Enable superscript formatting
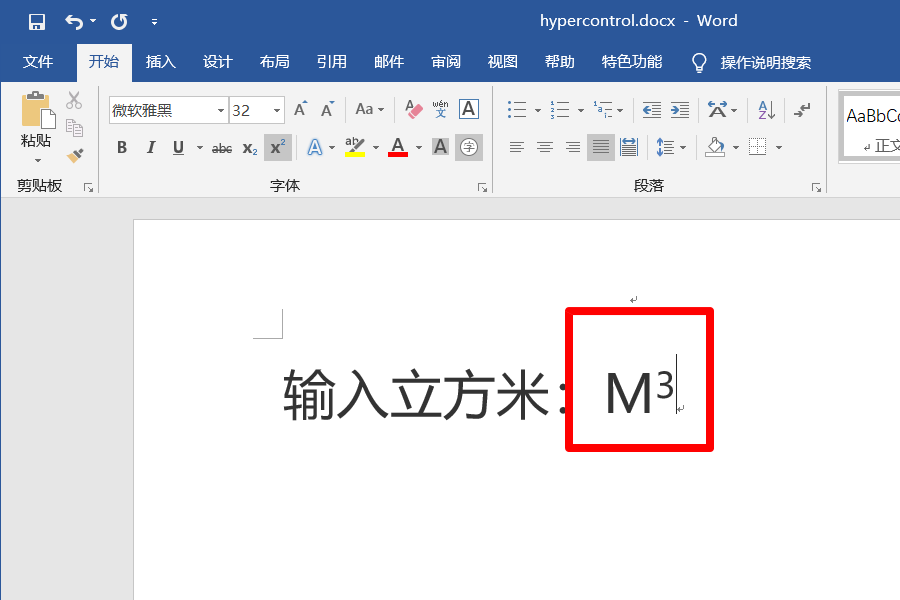900x600 pixels. 276,147
